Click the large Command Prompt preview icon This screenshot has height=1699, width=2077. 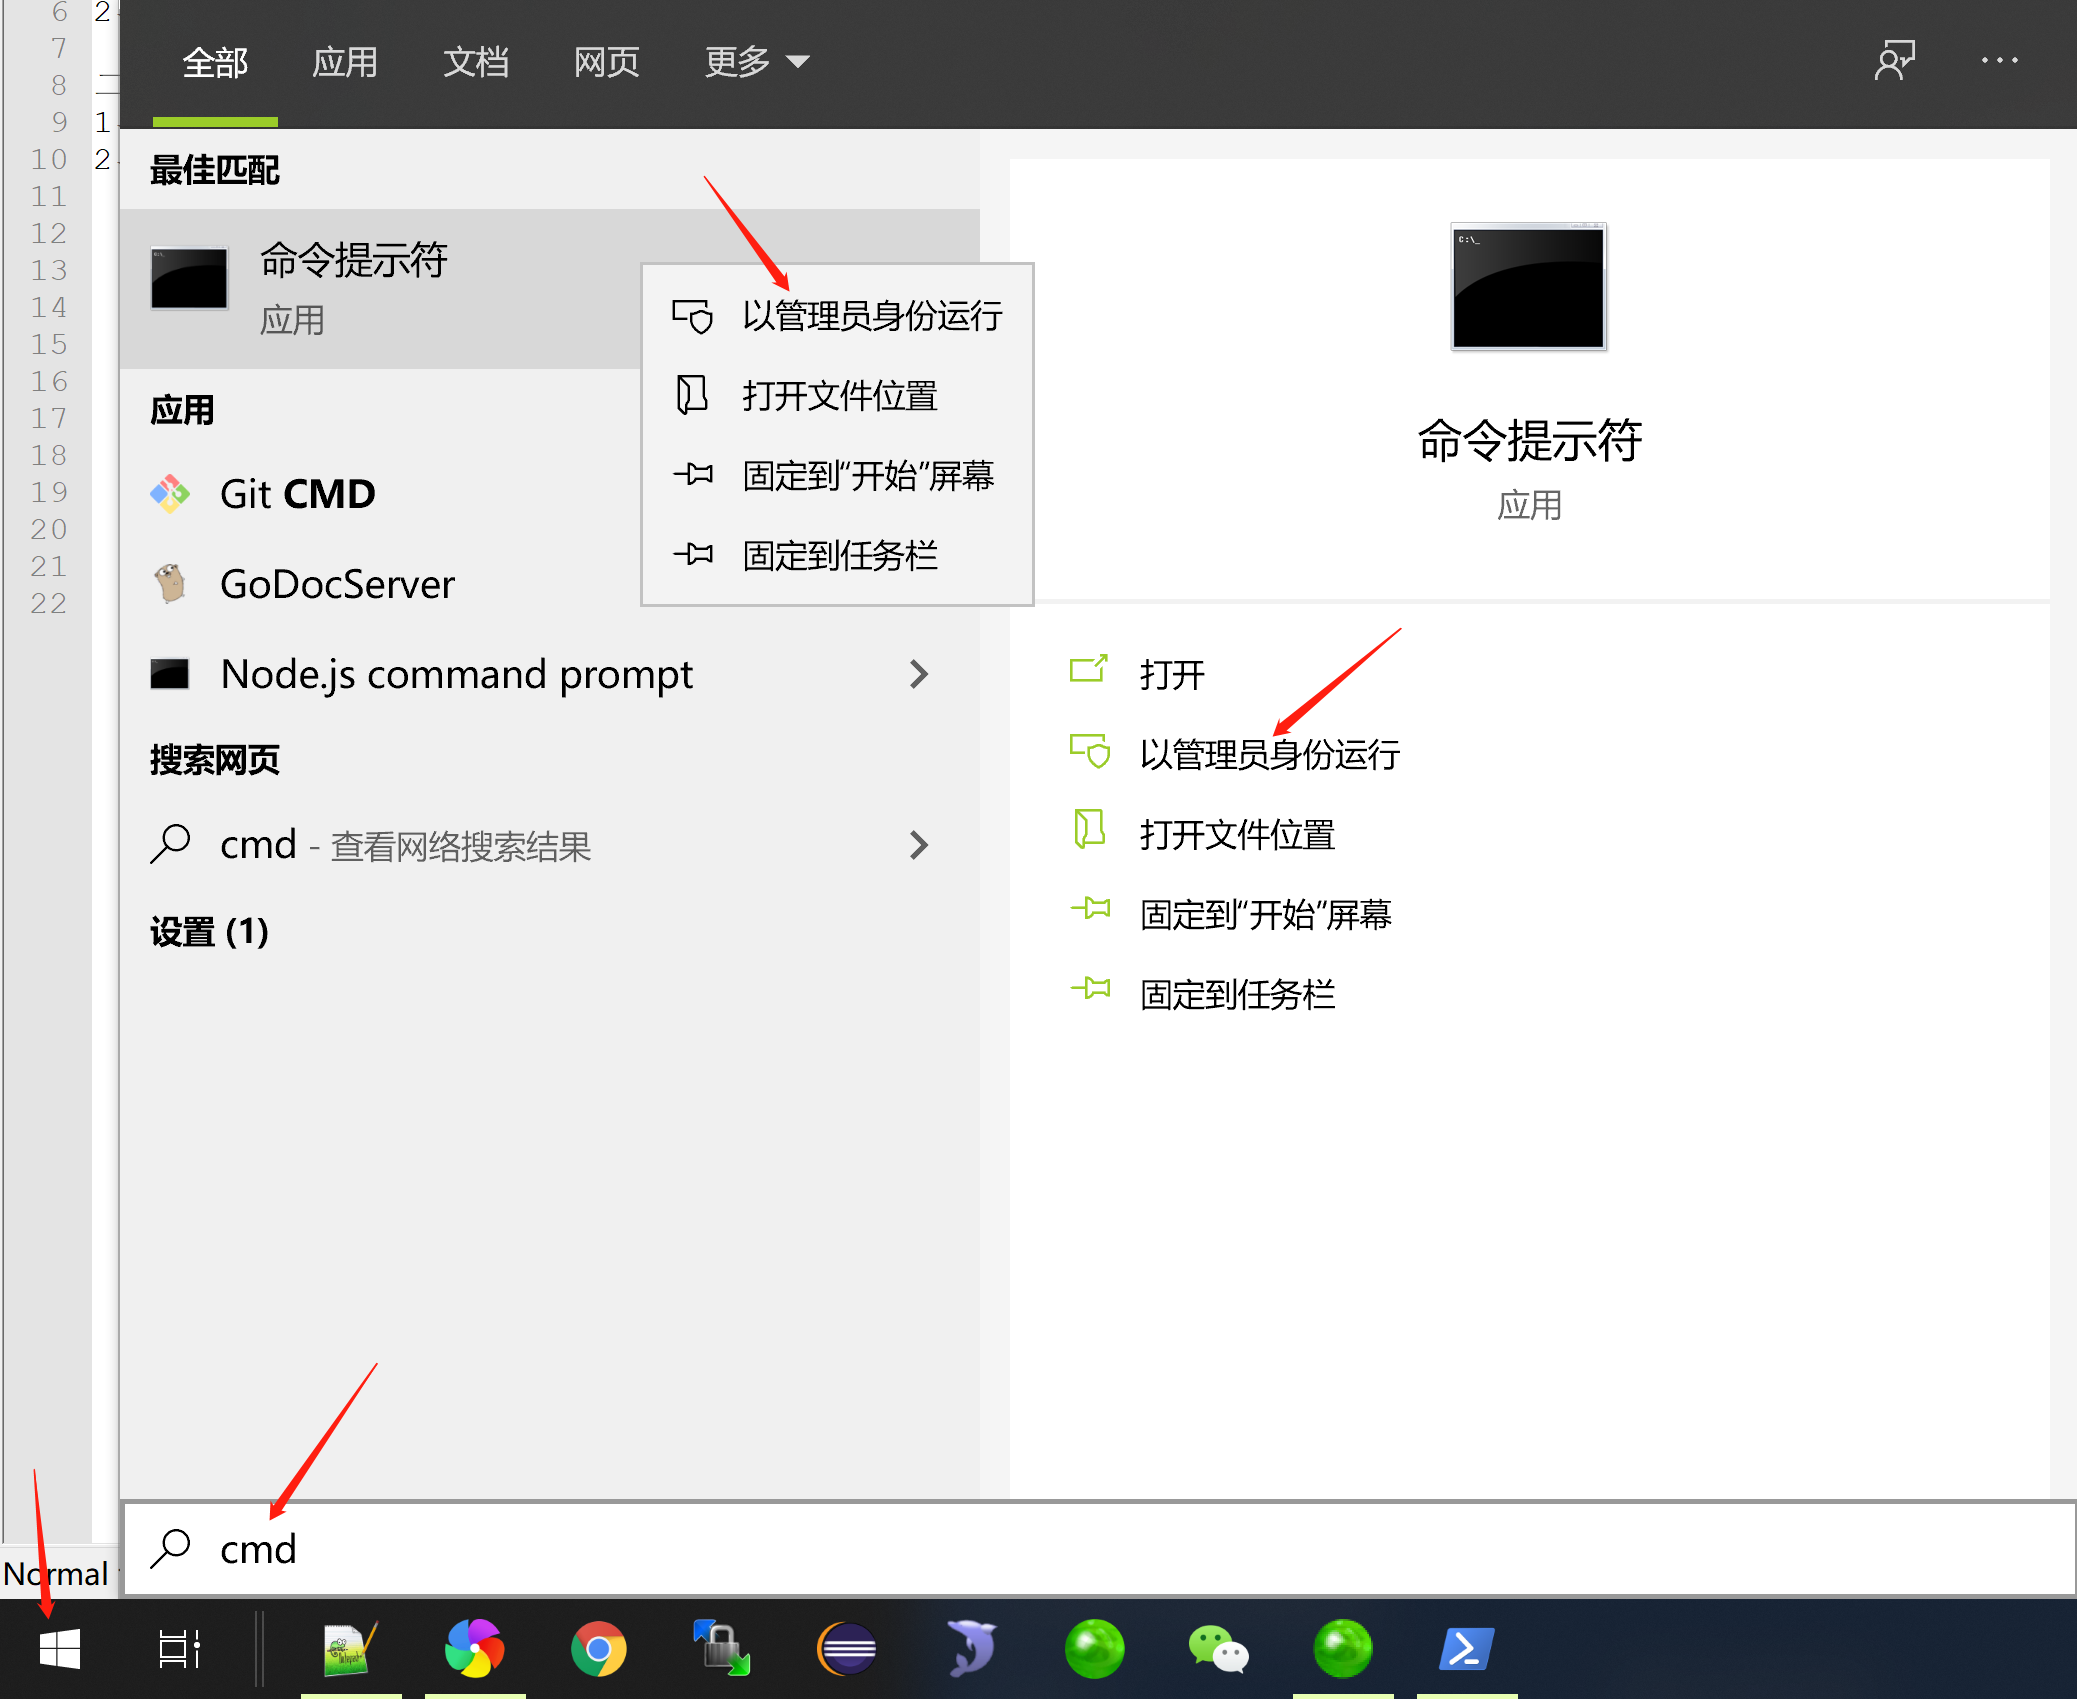pyautogui.click(x=1528, y=287)
